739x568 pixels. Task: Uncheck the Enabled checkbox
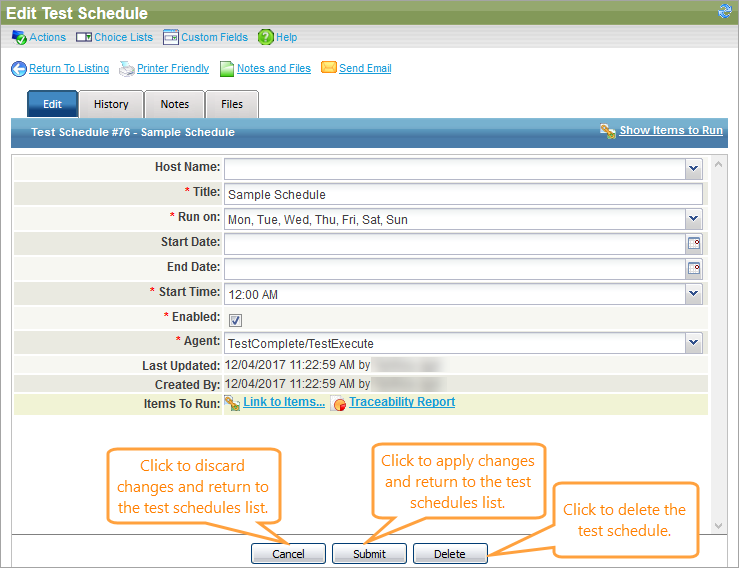point(235,320)
